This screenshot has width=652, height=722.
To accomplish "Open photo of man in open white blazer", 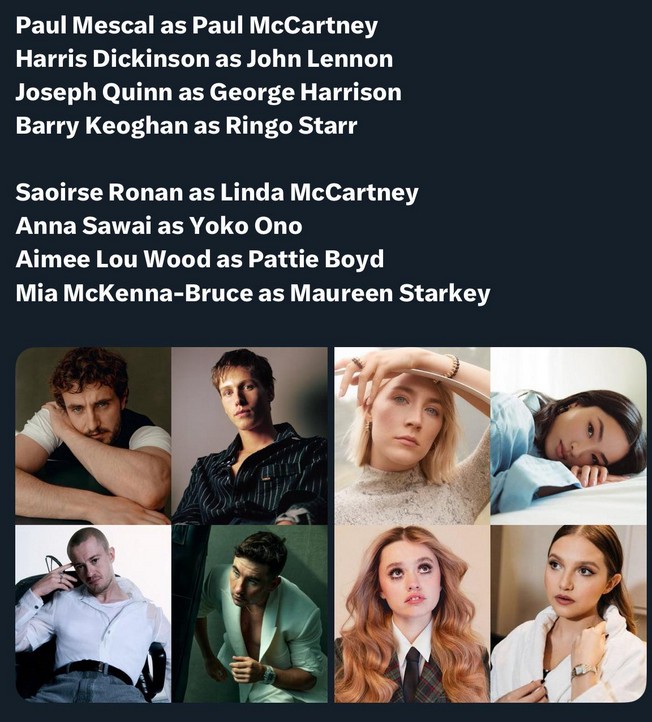I will 250,614.
